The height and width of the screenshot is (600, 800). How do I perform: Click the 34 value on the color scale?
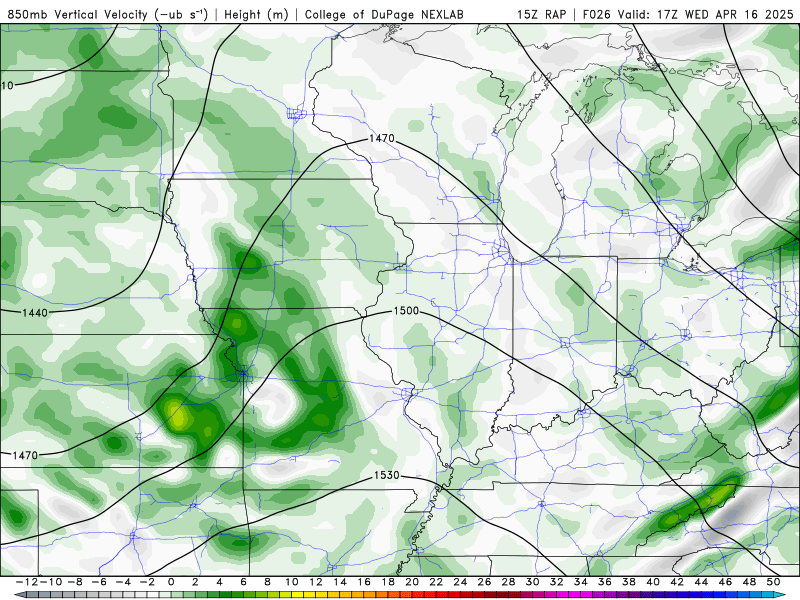click(581, 582)
